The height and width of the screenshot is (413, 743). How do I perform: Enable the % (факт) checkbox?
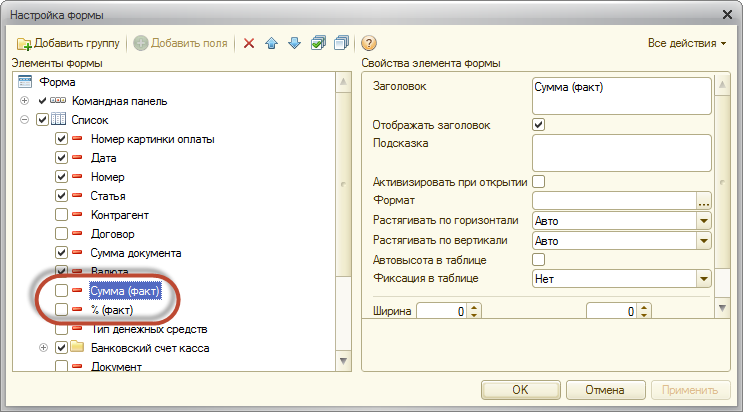pos(61,309)
